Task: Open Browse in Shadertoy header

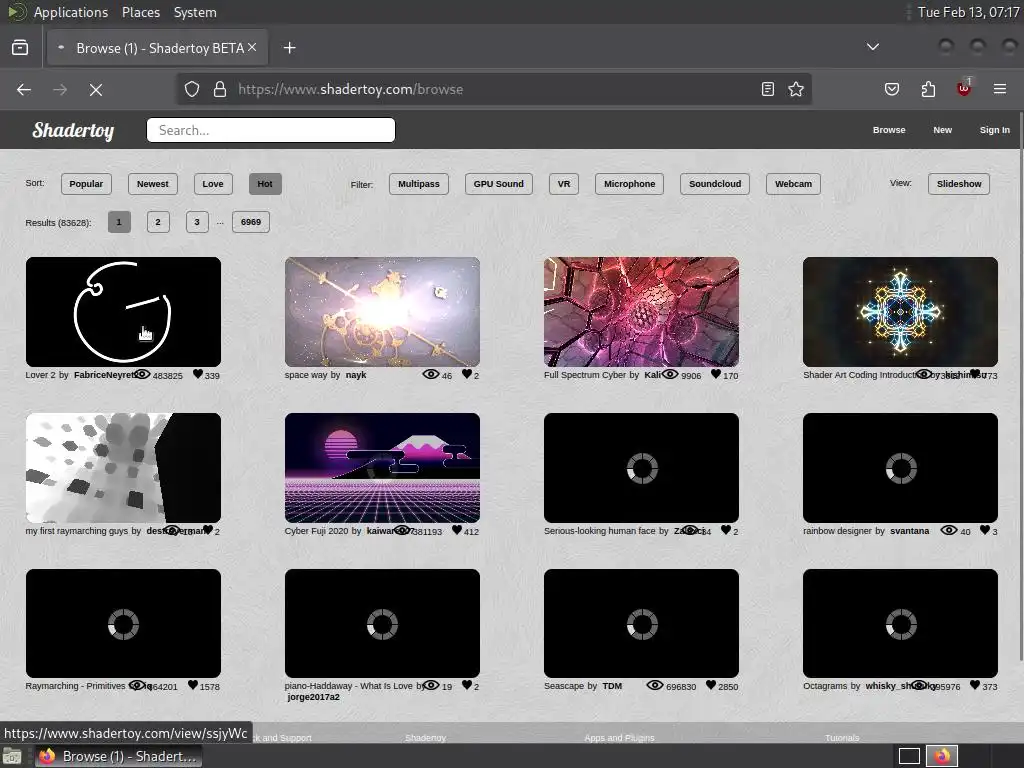Action: (x=889, y=130)
